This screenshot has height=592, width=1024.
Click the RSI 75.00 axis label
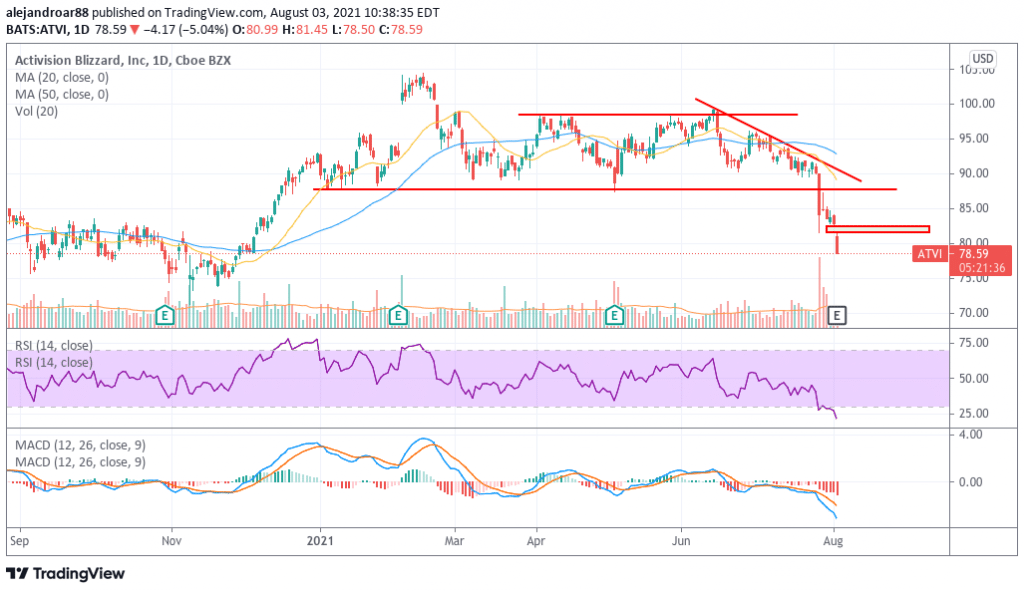click(x=973, y=343)
